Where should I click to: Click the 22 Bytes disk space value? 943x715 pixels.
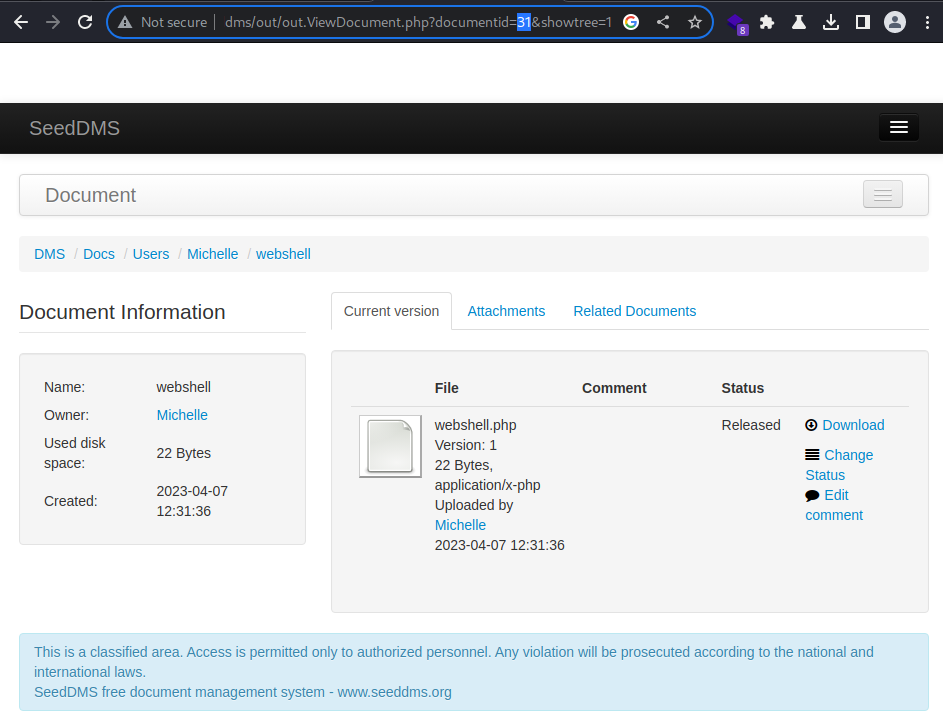183,453
